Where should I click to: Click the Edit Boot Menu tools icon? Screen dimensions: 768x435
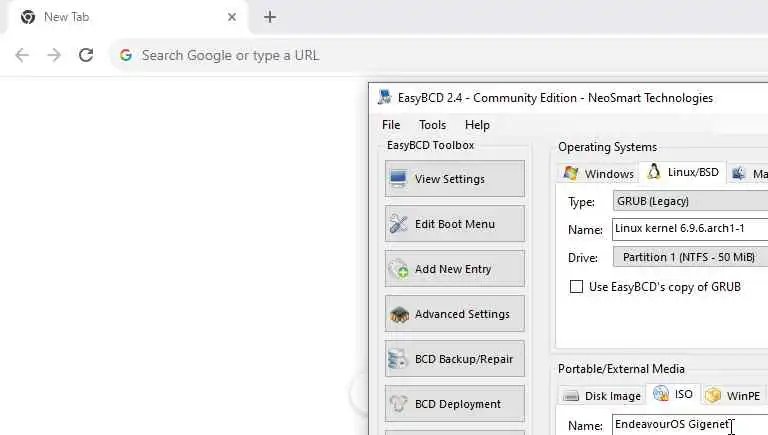pyautogui.click(x=399, y=224)
